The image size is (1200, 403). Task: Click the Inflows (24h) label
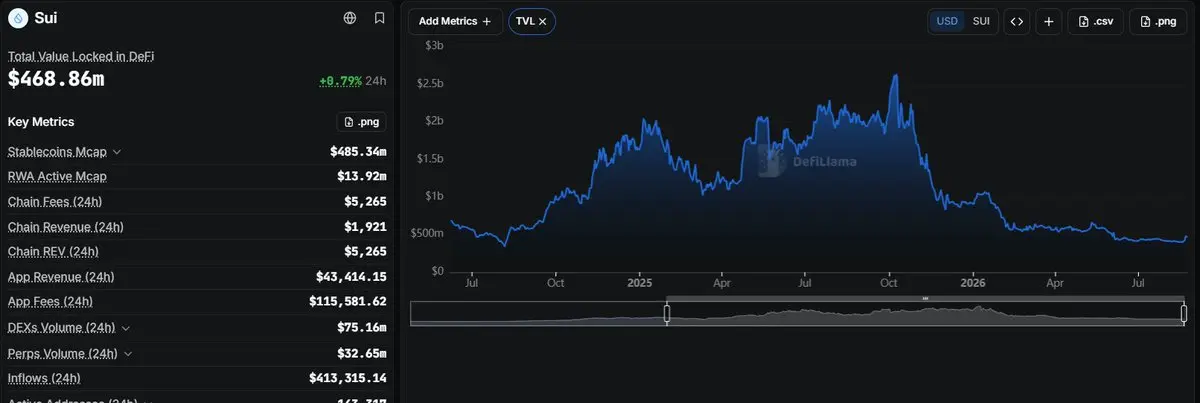(x=44, y=378)
